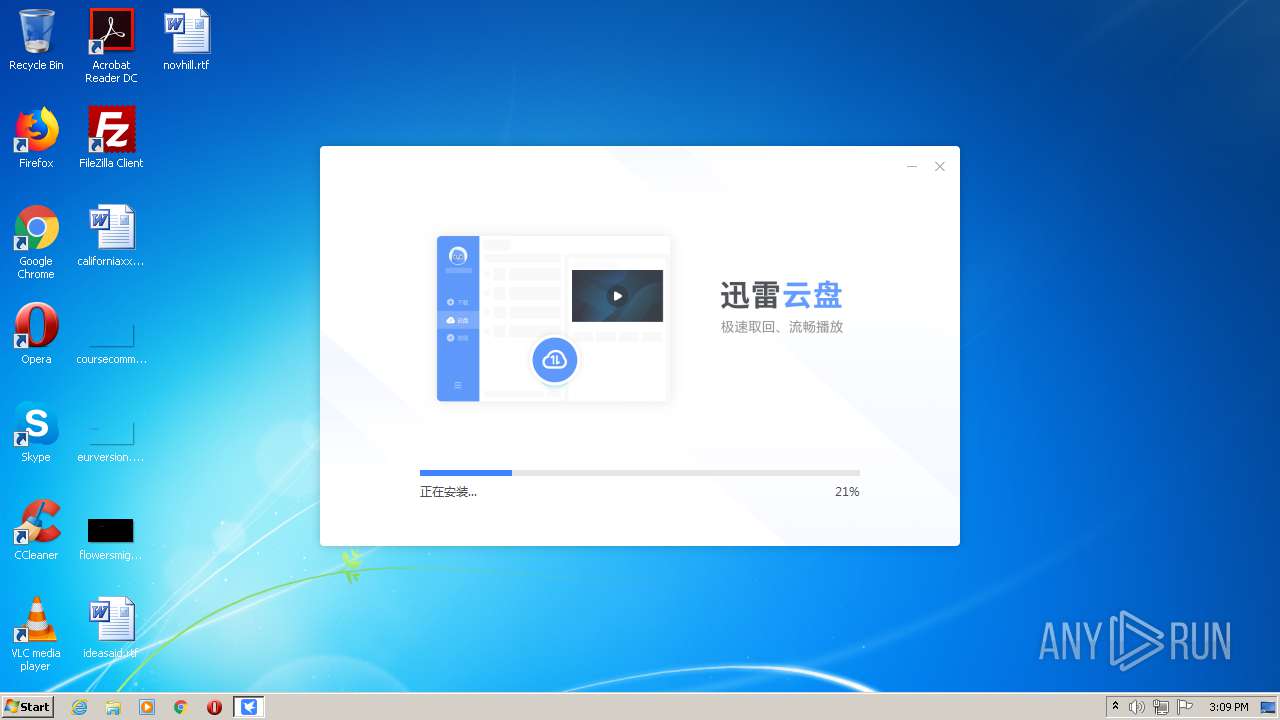Close the Xunlei installer window

coord(940,167)
